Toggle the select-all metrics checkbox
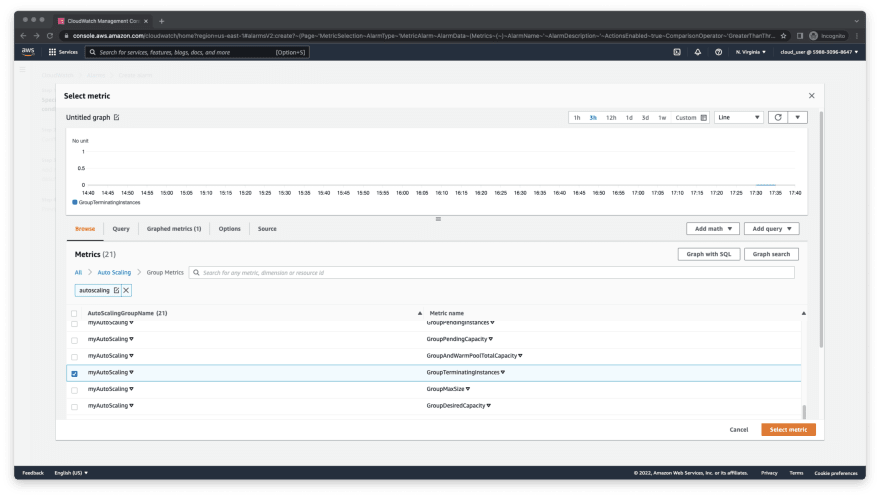The image size is (880, 497). [74, 314]
